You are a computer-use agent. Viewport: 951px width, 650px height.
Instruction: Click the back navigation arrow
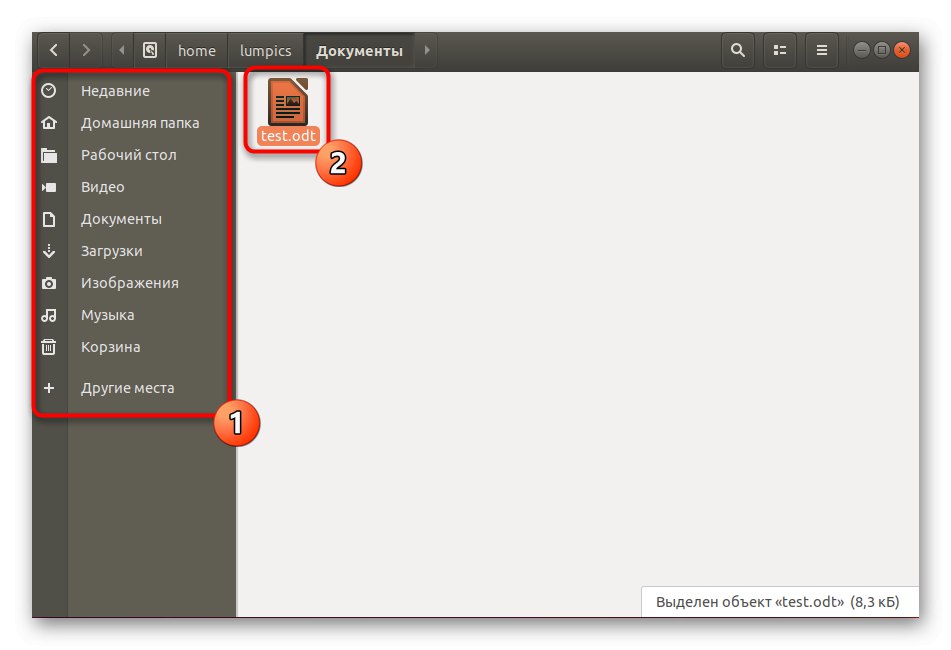(53, 50)
